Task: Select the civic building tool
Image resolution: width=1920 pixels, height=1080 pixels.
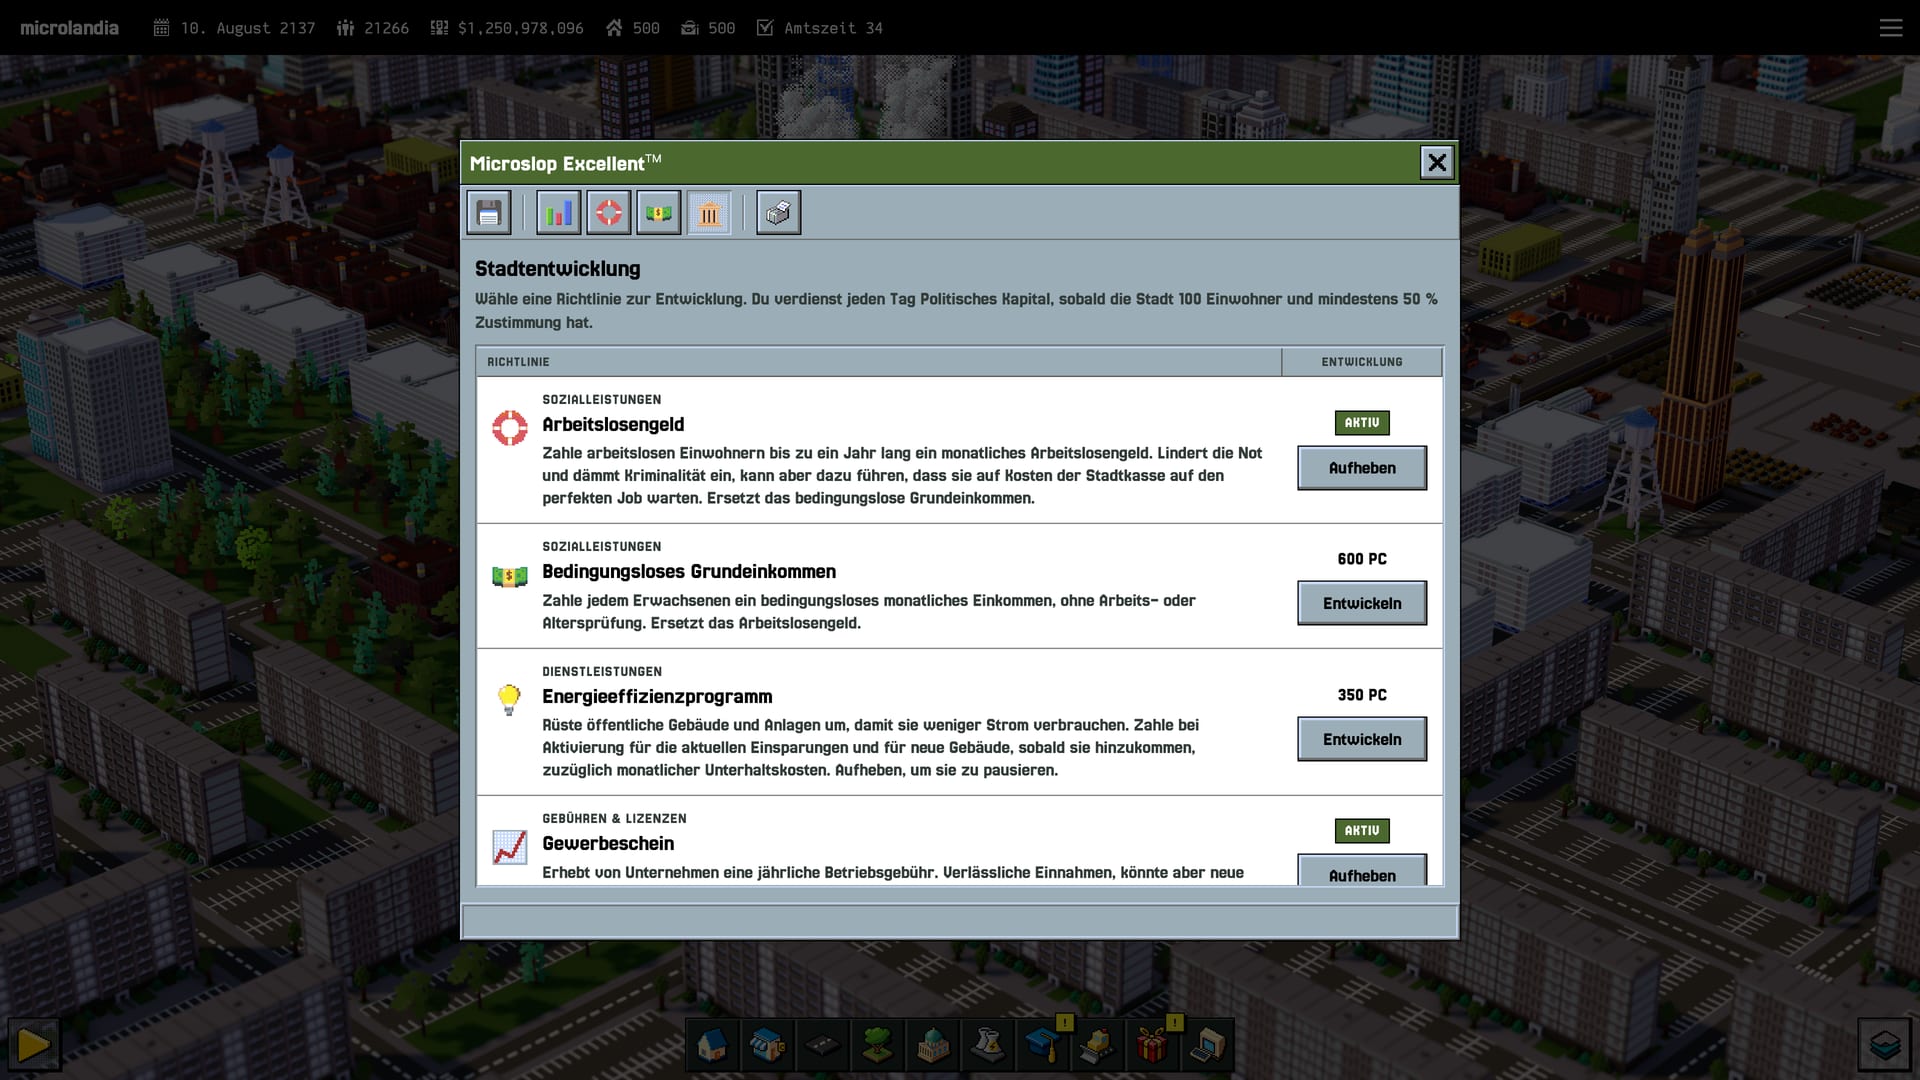Action: [932, 1046]
